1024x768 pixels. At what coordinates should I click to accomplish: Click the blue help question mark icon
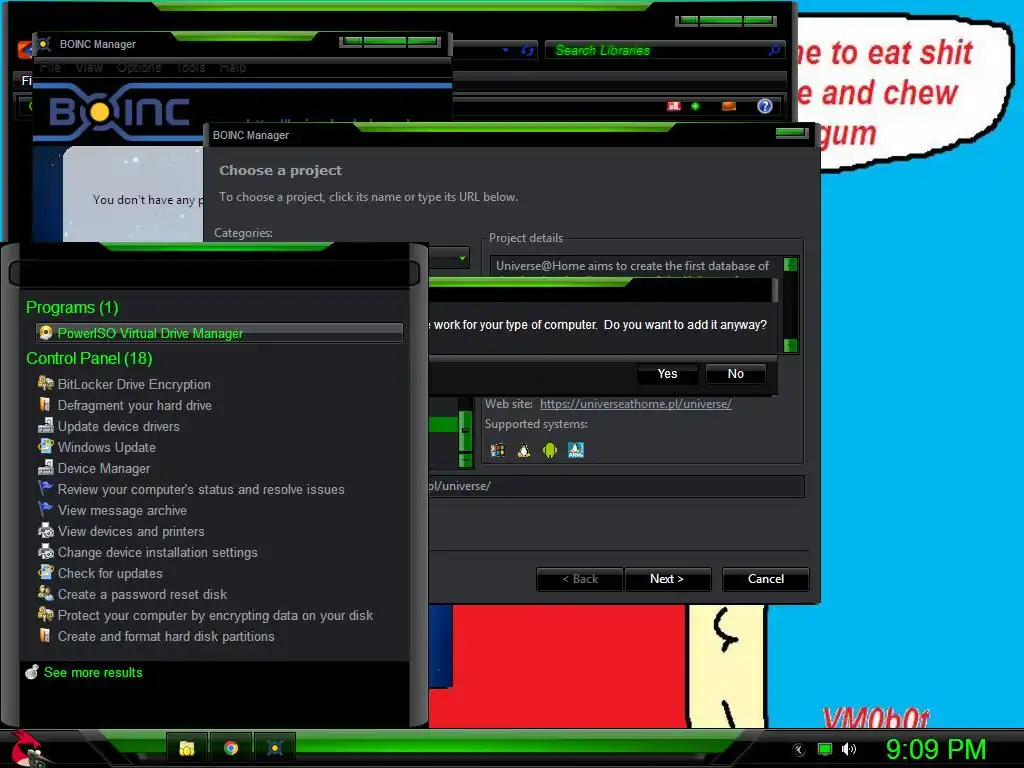tap(765, 106)
